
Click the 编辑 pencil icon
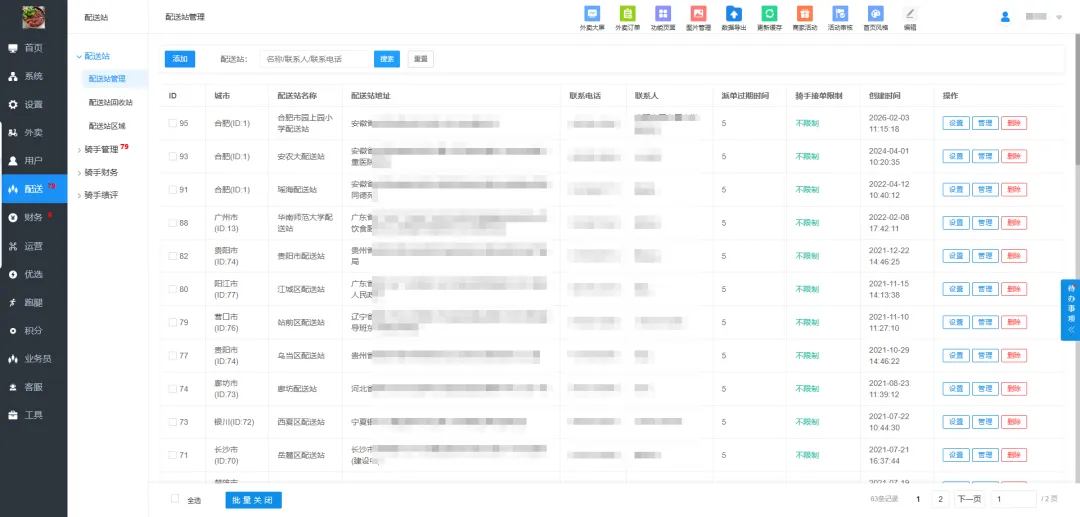[909, 14]
